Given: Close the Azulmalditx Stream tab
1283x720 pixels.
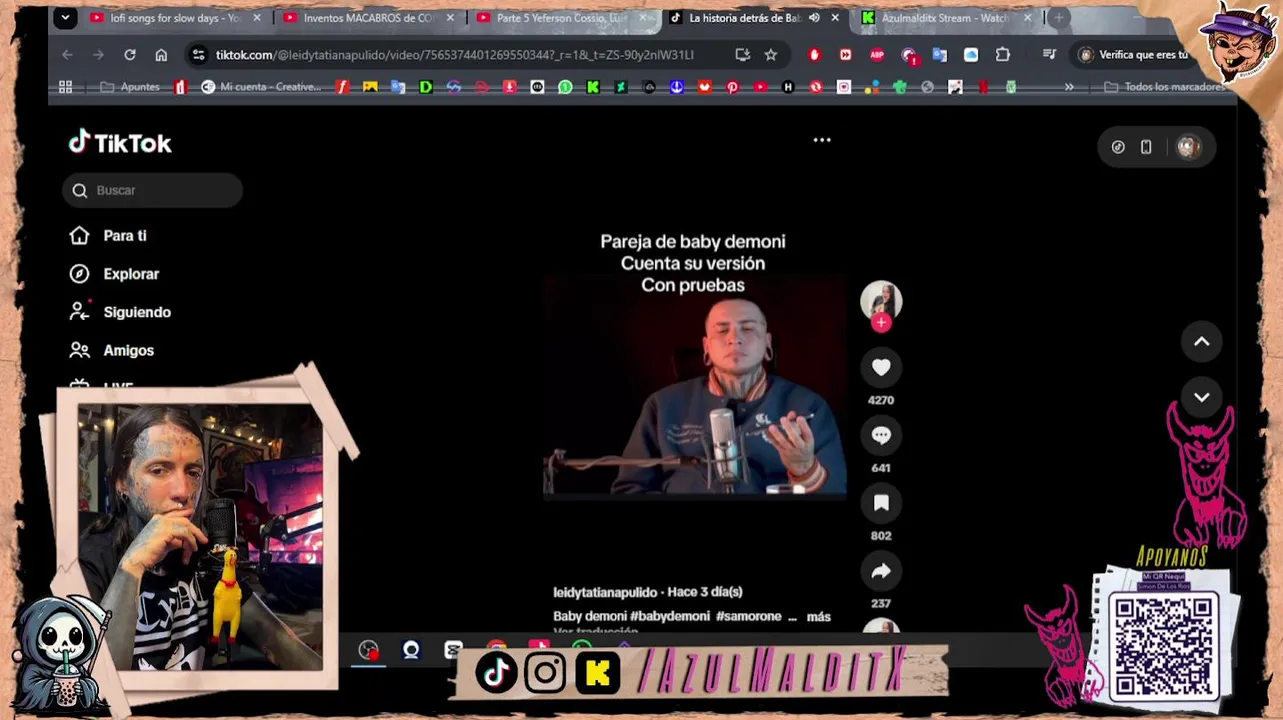Looking at the screenshot, I should tap(1027, 18).
